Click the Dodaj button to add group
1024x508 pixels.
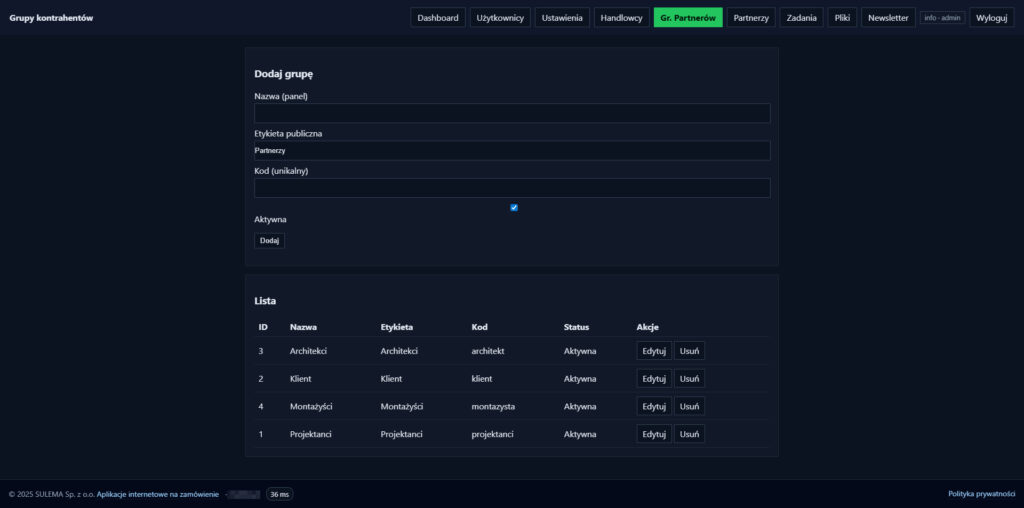269,241
